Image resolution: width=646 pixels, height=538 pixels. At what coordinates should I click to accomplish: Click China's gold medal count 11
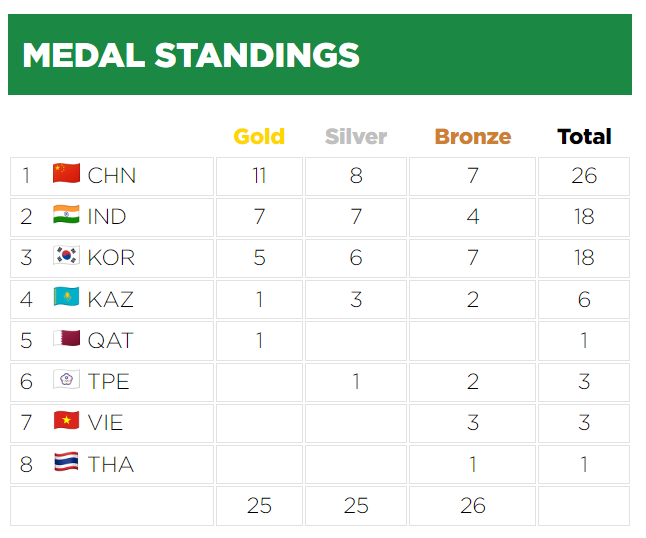point(259,176)
